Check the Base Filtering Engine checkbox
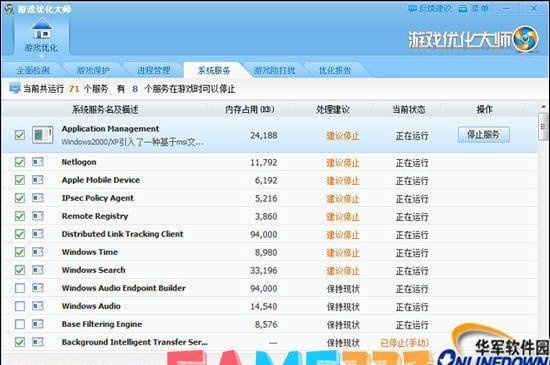Screen dimensions: 550x365 point(20,324)
